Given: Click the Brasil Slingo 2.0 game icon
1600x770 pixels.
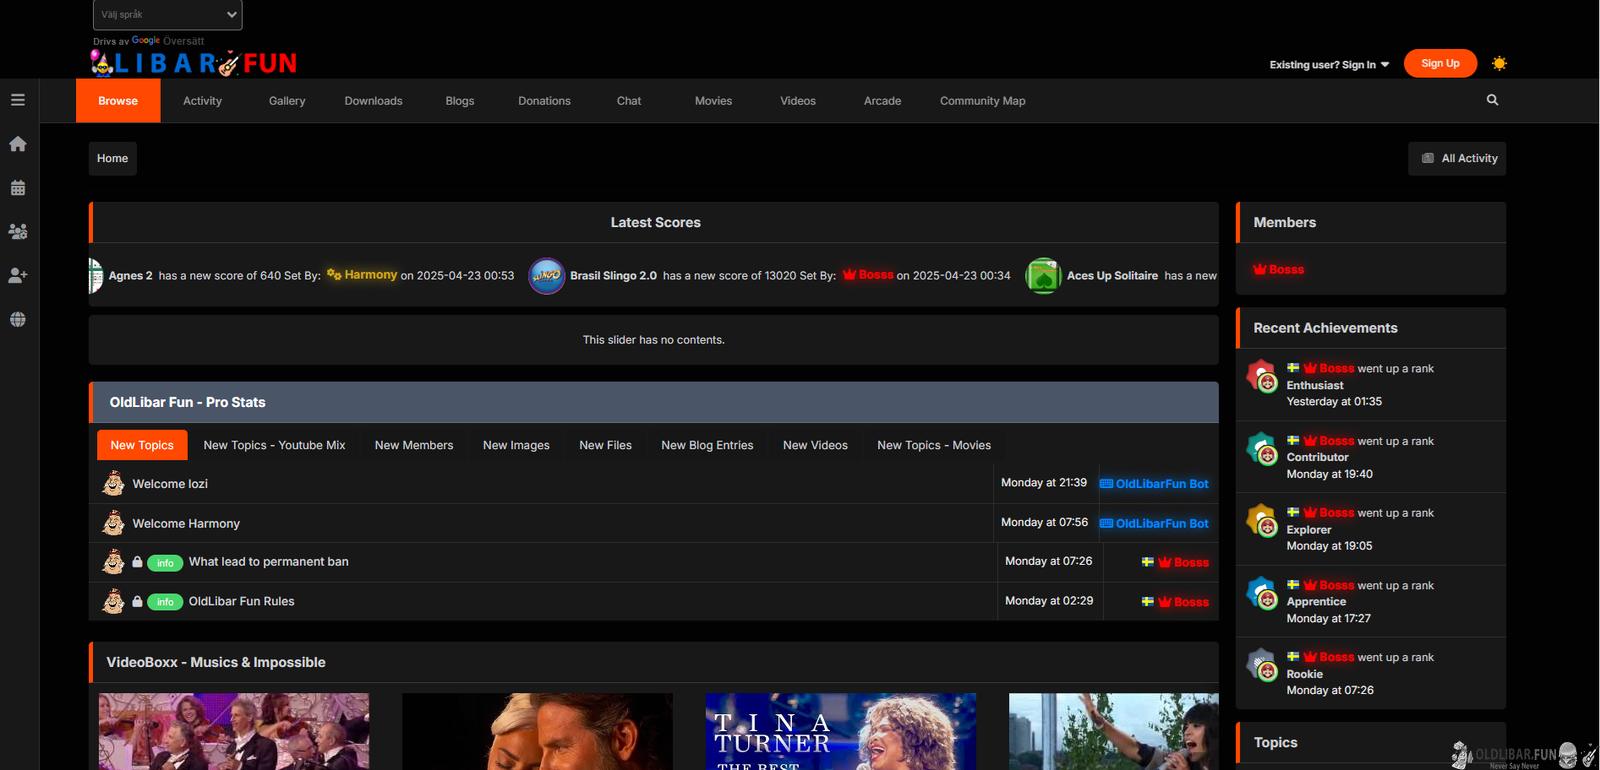Looking at the screenshot, I should click(546, 276).
